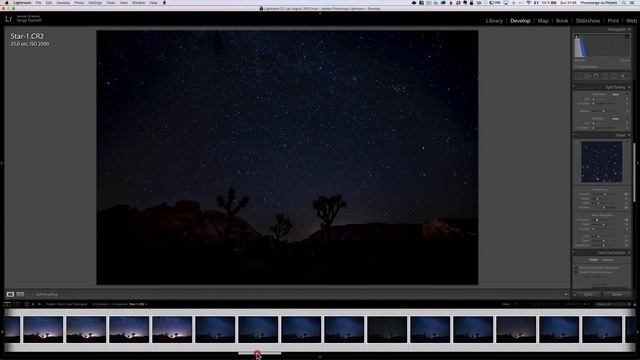This screenshot has width=640, height=360.
Task: Click the Detail panel star preview
Action: (x=602, y=162)
